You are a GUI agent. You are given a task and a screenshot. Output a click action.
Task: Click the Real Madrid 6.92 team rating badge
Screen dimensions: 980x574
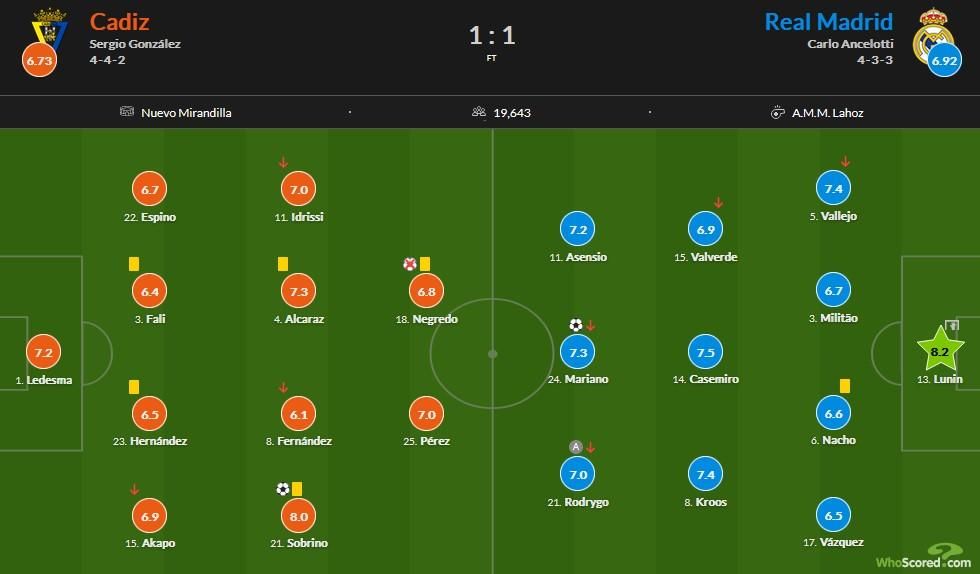944,61
